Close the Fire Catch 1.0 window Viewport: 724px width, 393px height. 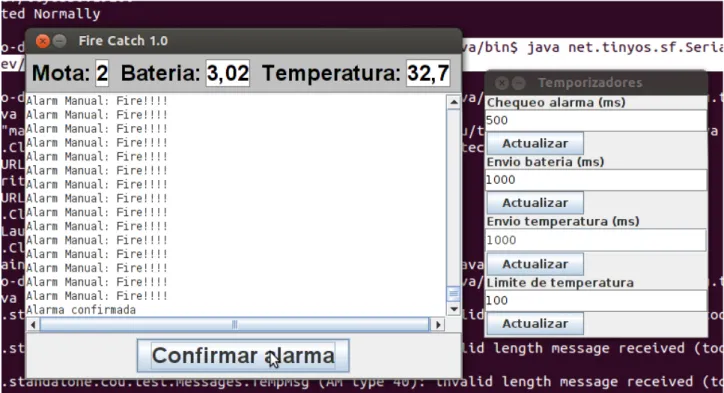pyautogui.click(x=42, y=41)
